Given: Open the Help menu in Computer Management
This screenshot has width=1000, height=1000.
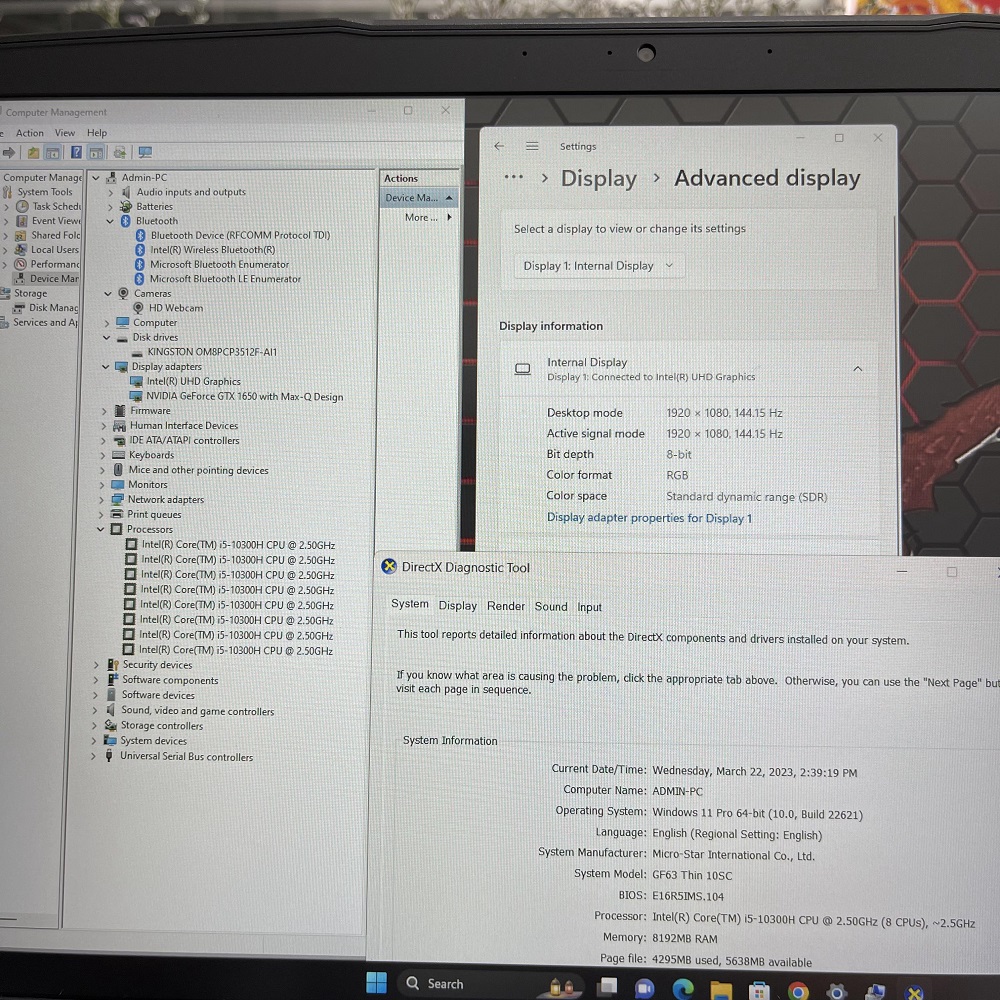Looking at the screenshot, I should pyautogui.click(x=97, y=133).
